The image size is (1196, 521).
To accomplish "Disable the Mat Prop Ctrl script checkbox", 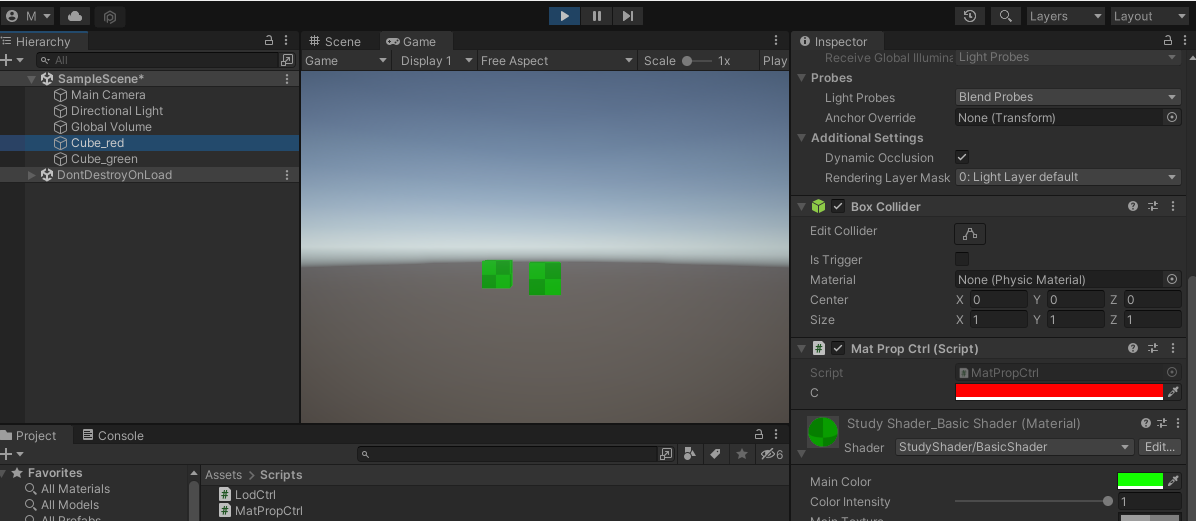I will (838, 348).
